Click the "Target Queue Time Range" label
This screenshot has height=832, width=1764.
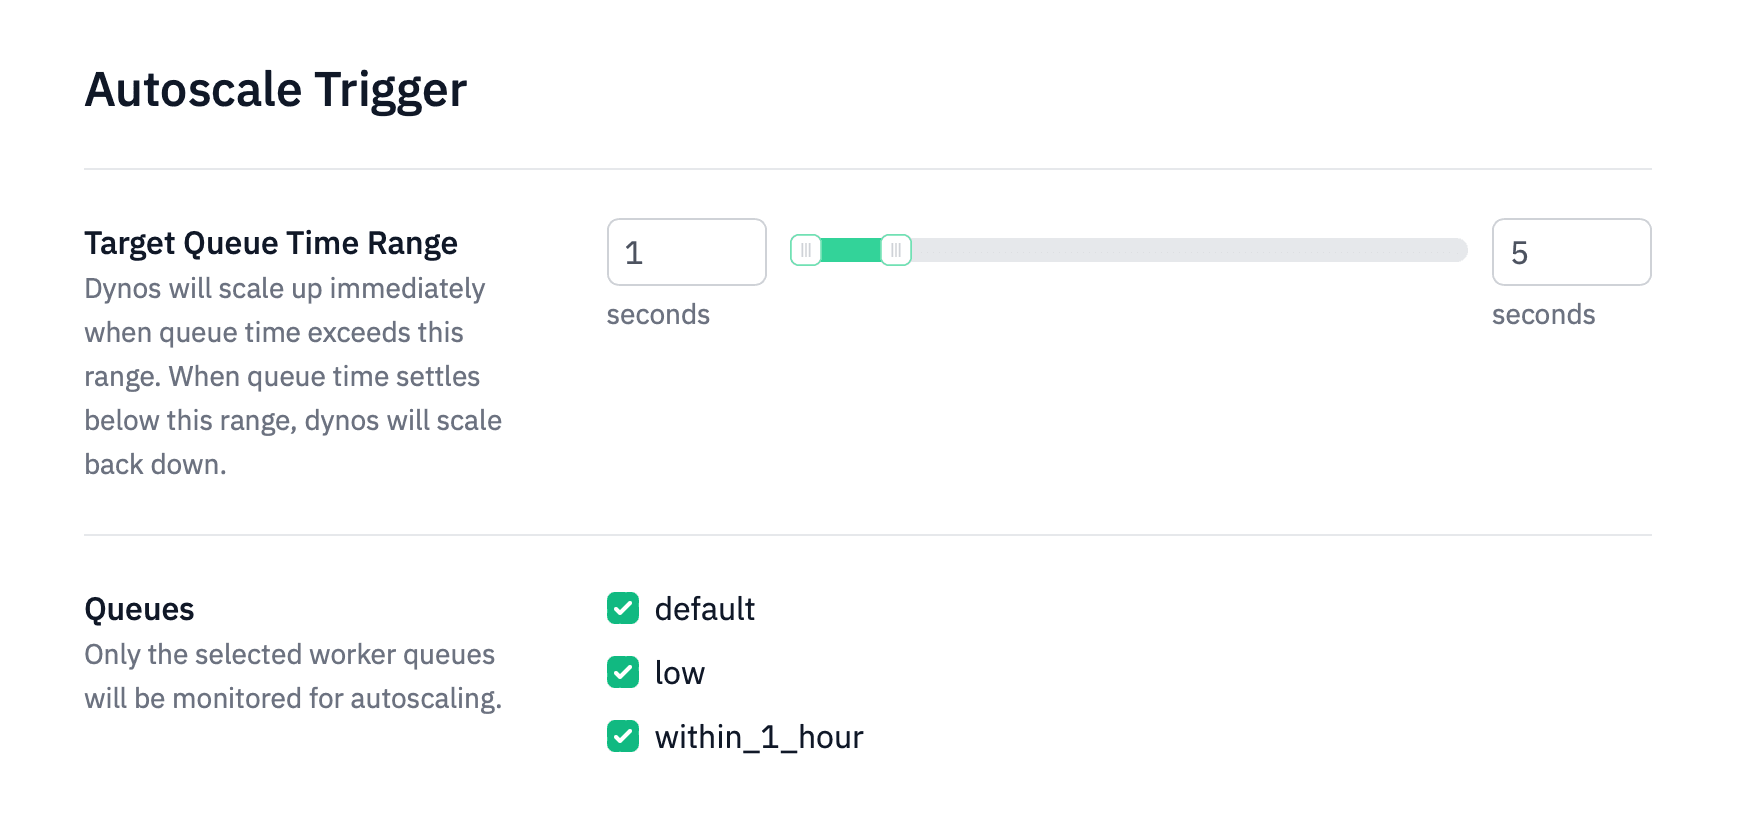[x=270, y=242]
